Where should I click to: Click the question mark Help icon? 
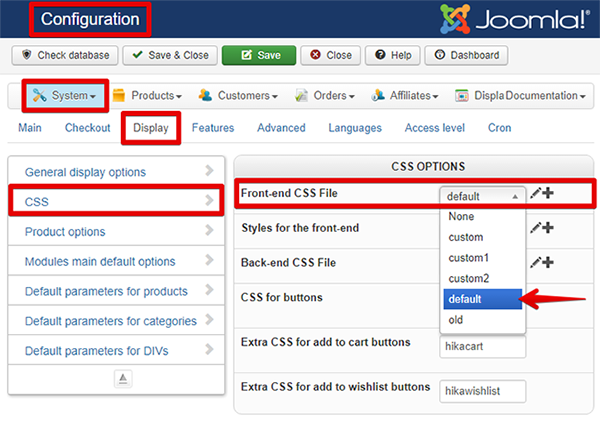tap(380, 55)
